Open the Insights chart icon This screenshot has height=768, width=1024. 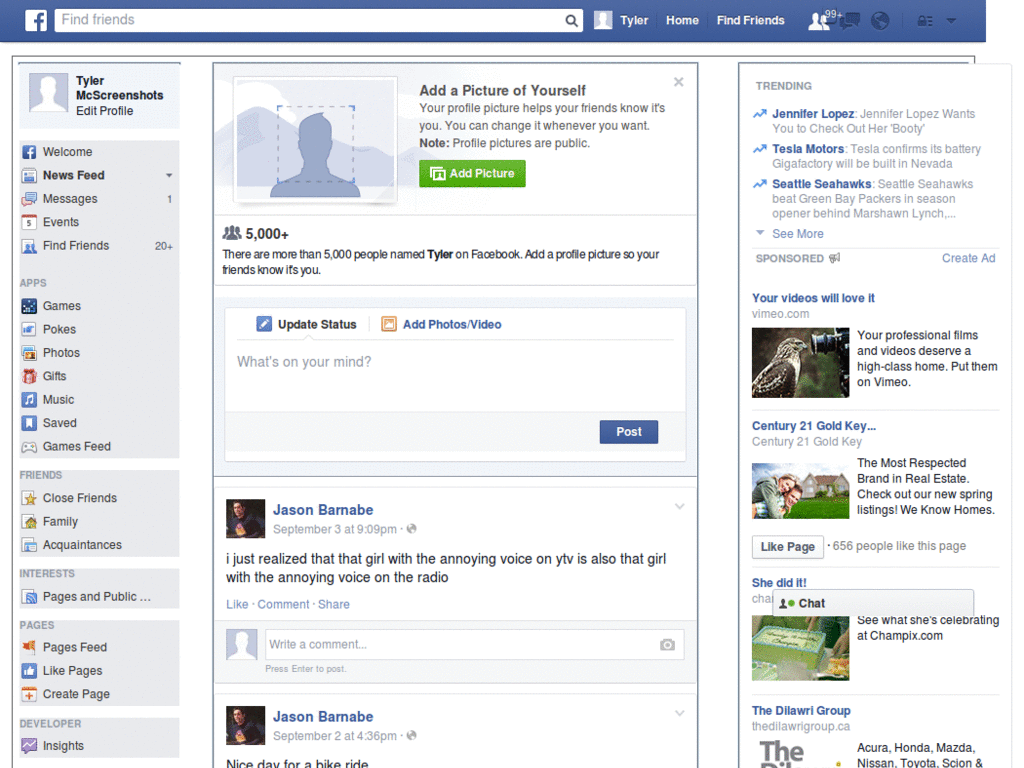[29, 746]
